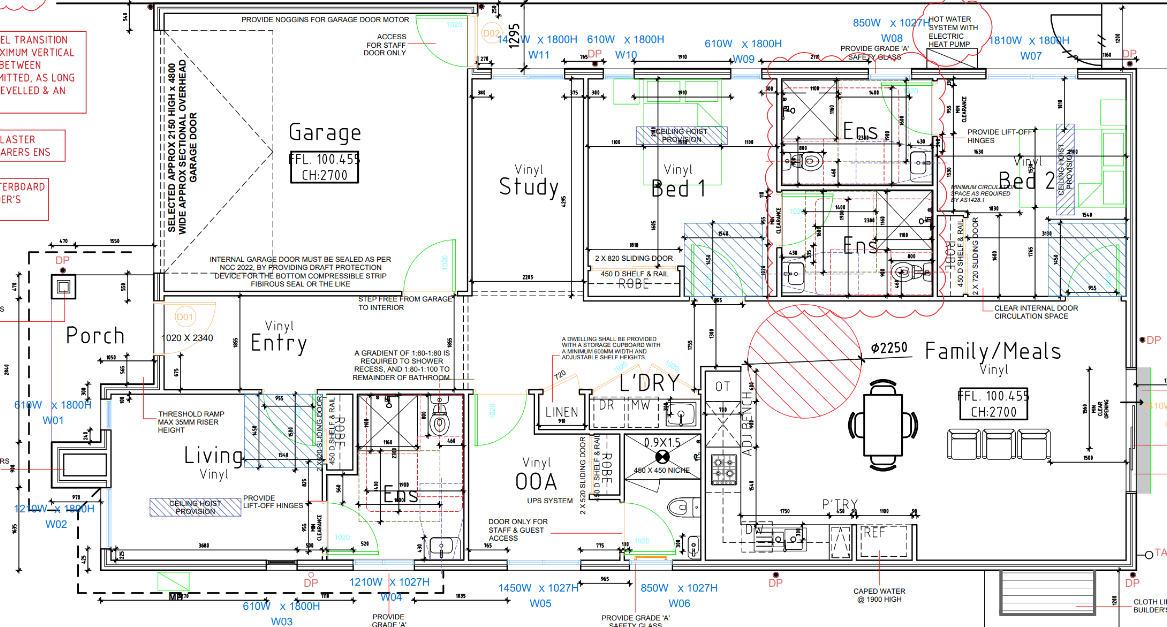The image size is (1167, 627).
Task: Select the shower recess gradient note
Action: pyautogui.click(x=402, y=365)
